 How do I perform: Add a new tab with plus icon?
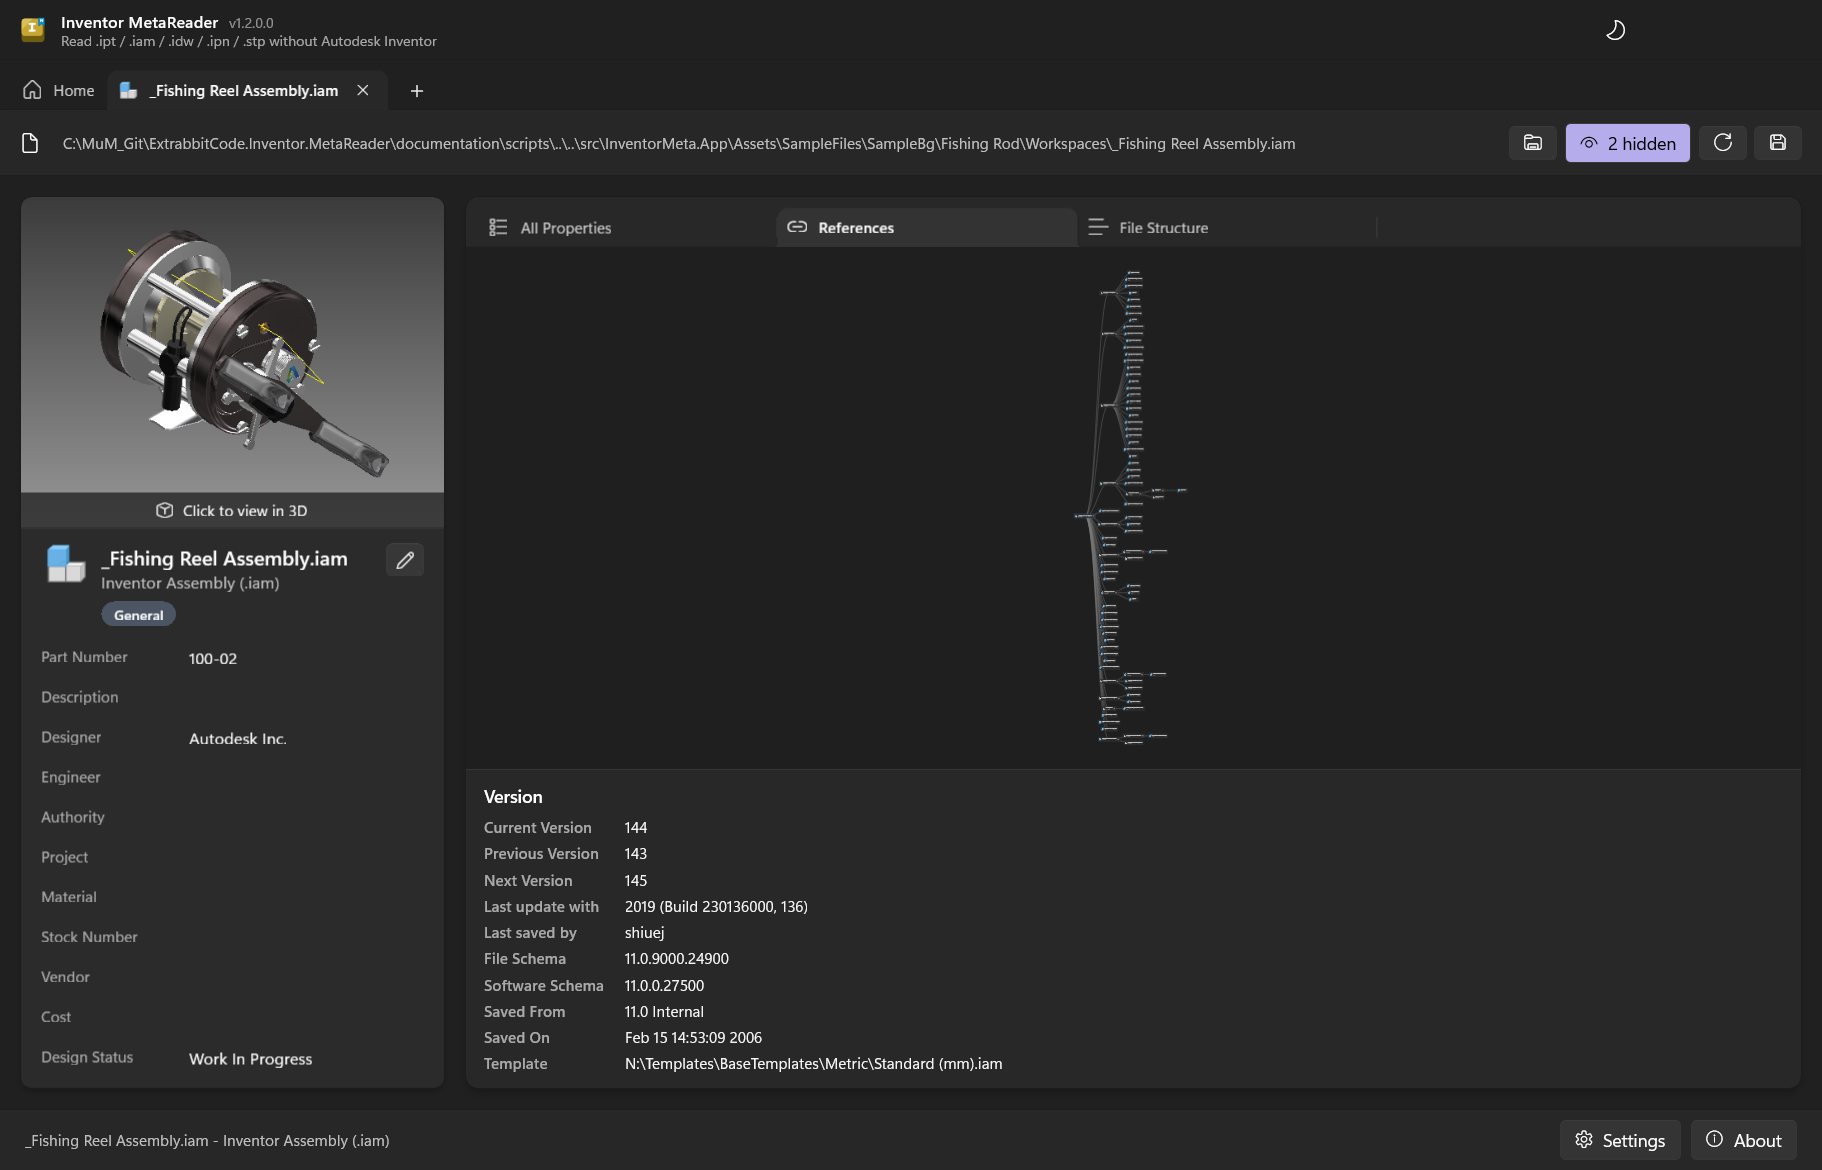coord(417,91)
